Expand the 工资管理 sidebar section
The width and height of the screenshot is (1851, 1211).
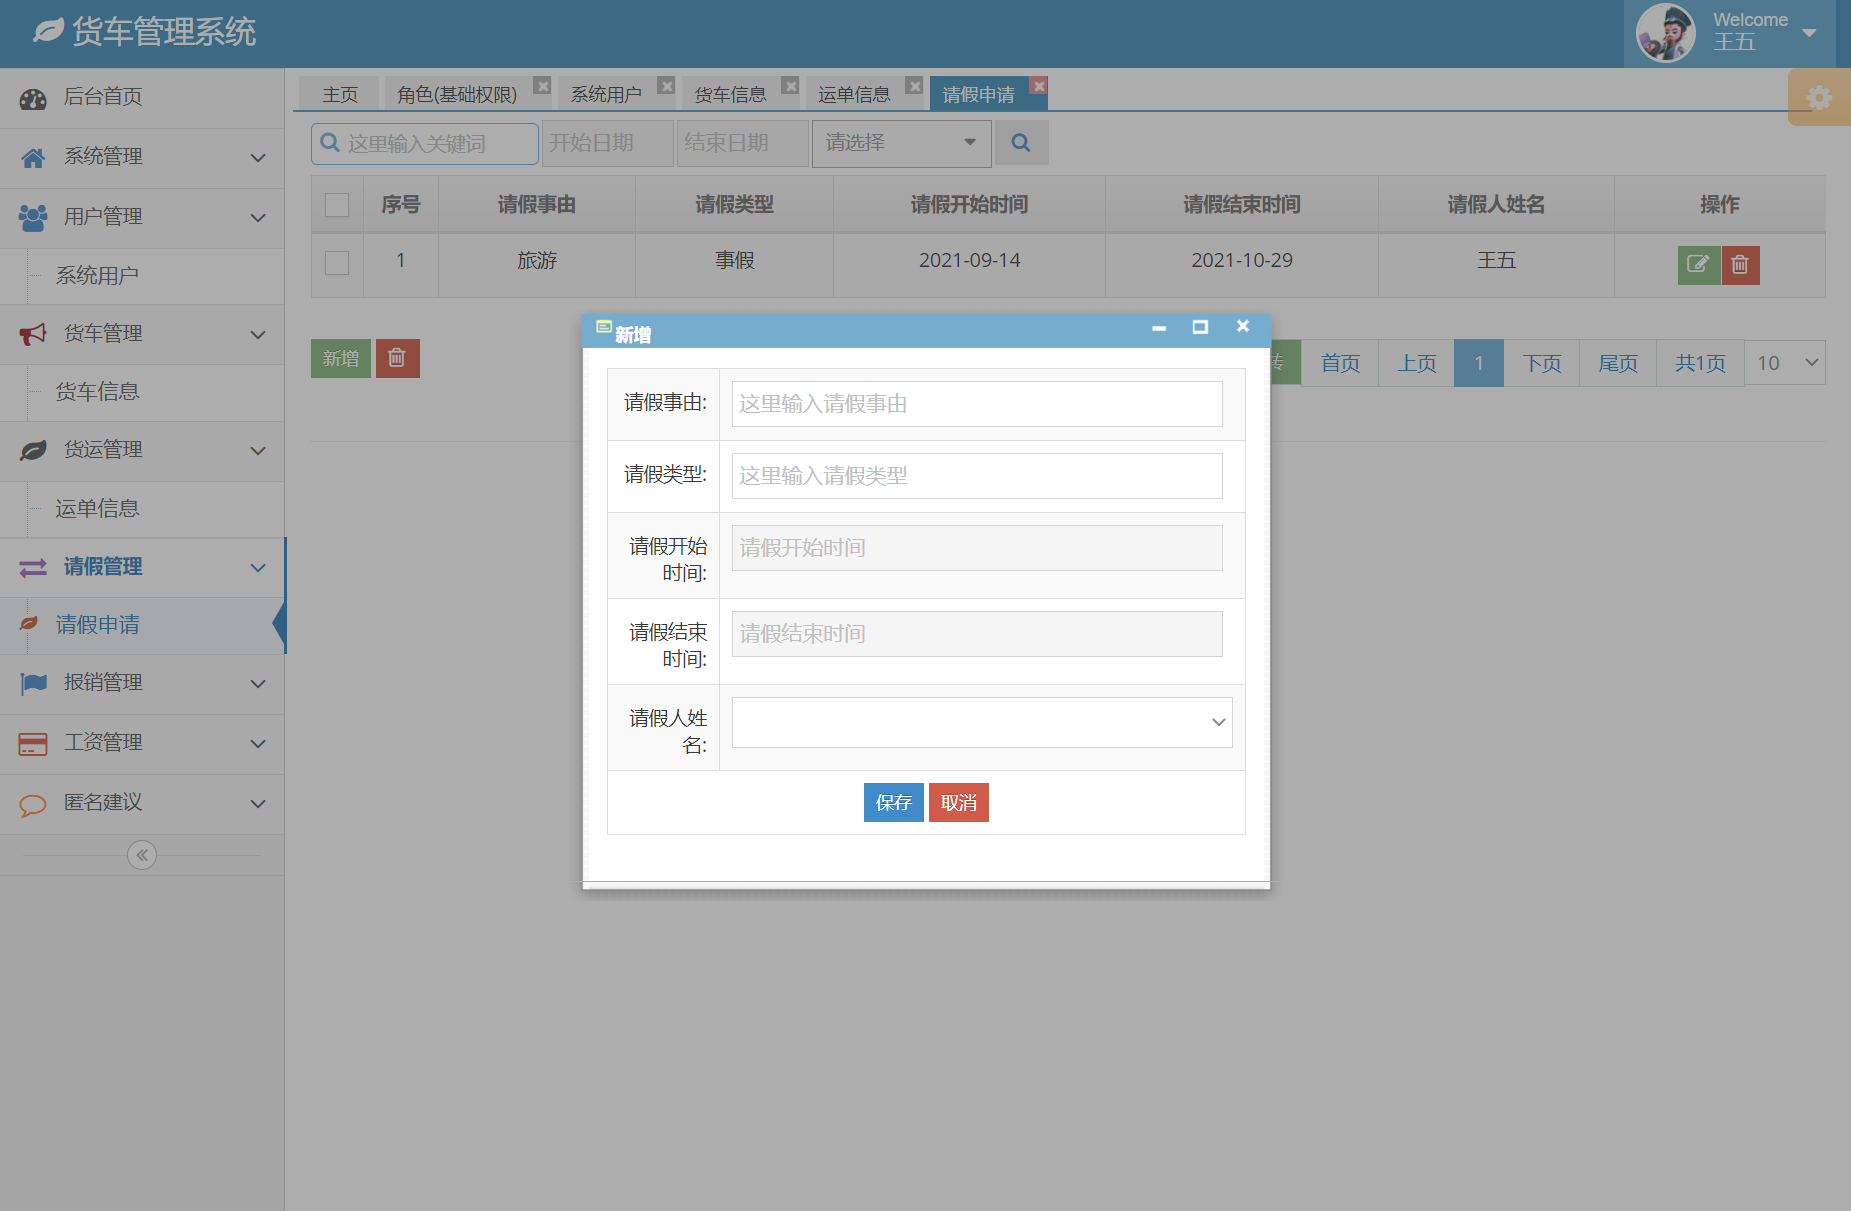(103, 742)
